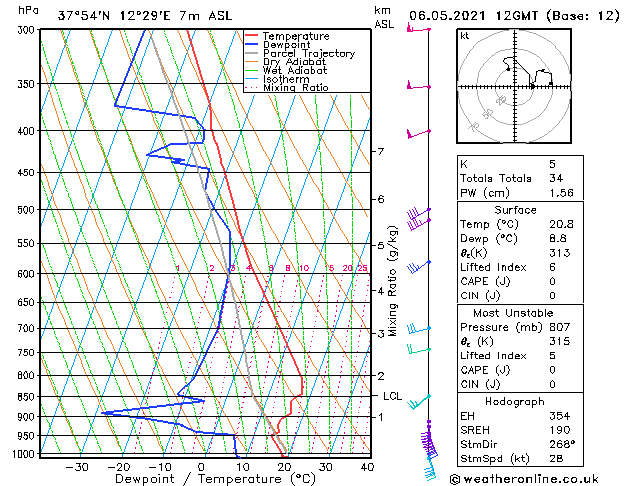Click the Most Unstable theta-e value 315

click(x=560, y=341)
